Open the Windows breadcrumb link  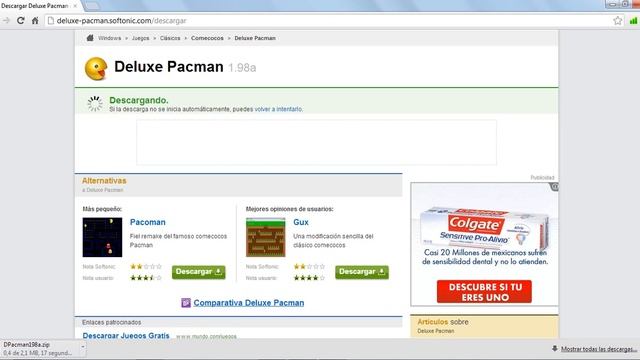(x=109, y=38)
